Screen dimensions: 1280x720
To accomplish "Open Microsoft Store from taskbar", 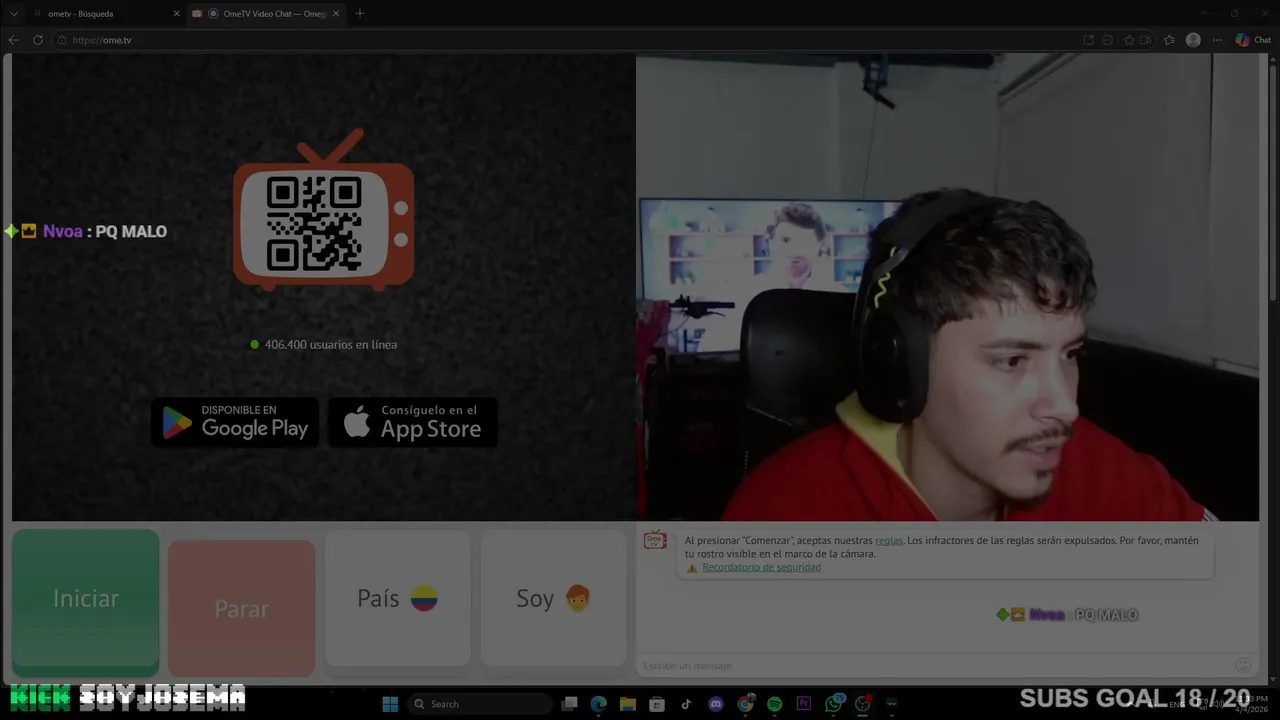I will 657,704.
